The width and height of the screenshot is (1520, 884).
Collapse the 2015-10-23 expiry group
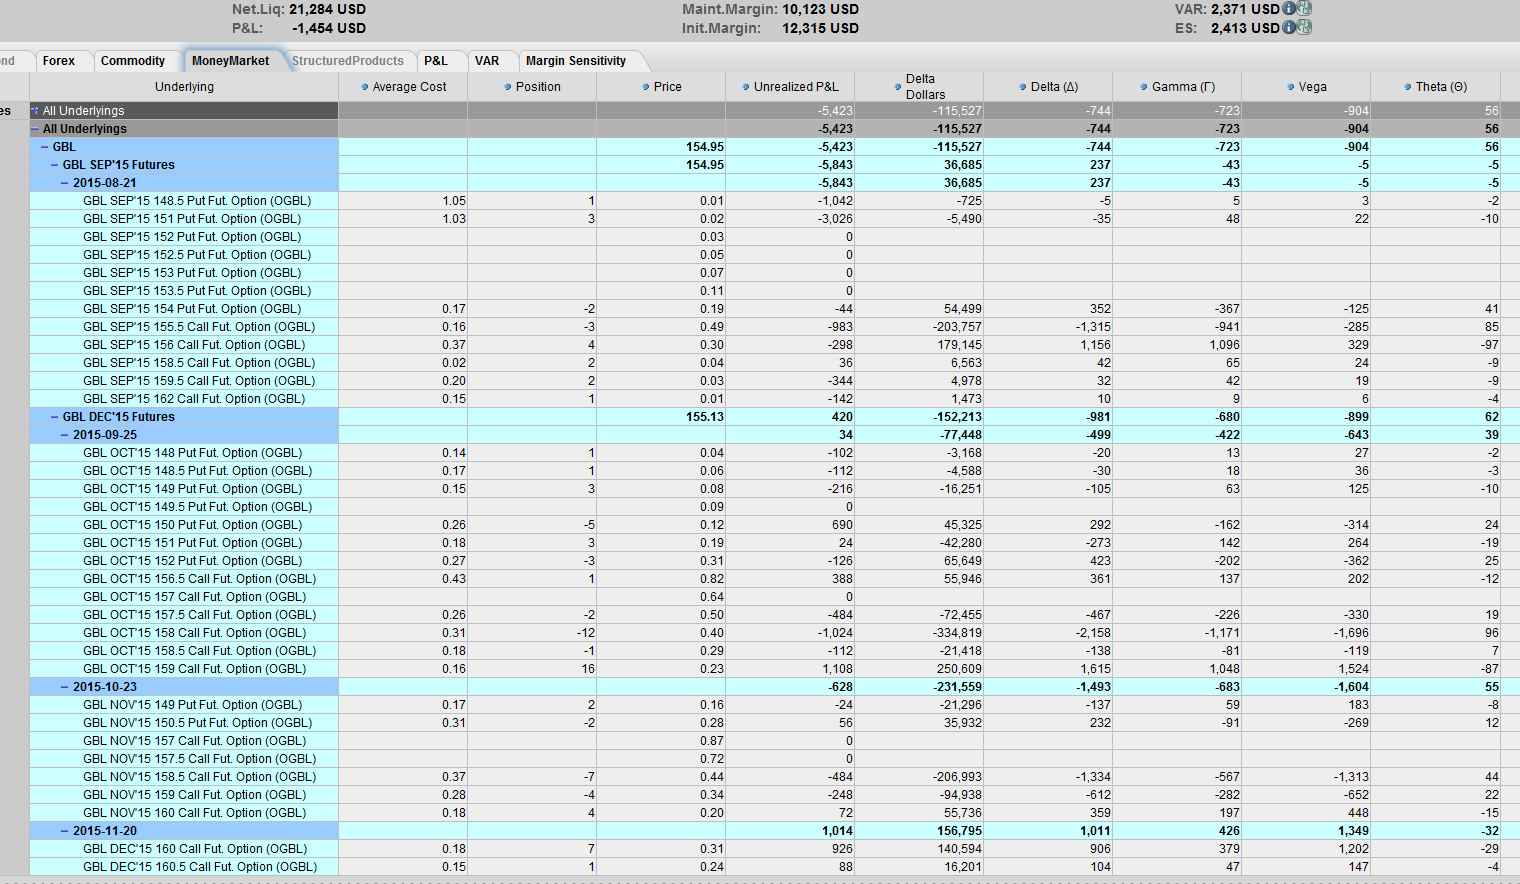(65, 687)
